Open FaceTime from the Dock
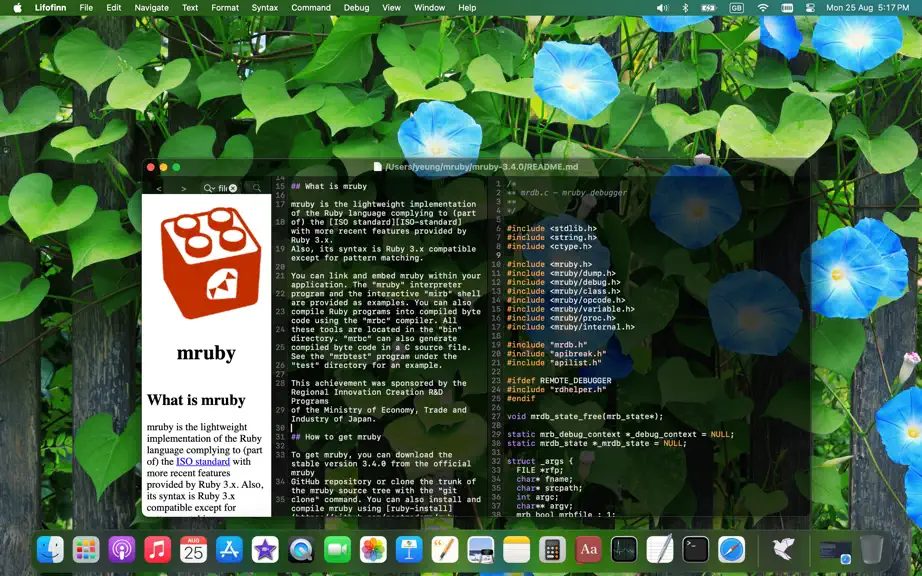 337,550
